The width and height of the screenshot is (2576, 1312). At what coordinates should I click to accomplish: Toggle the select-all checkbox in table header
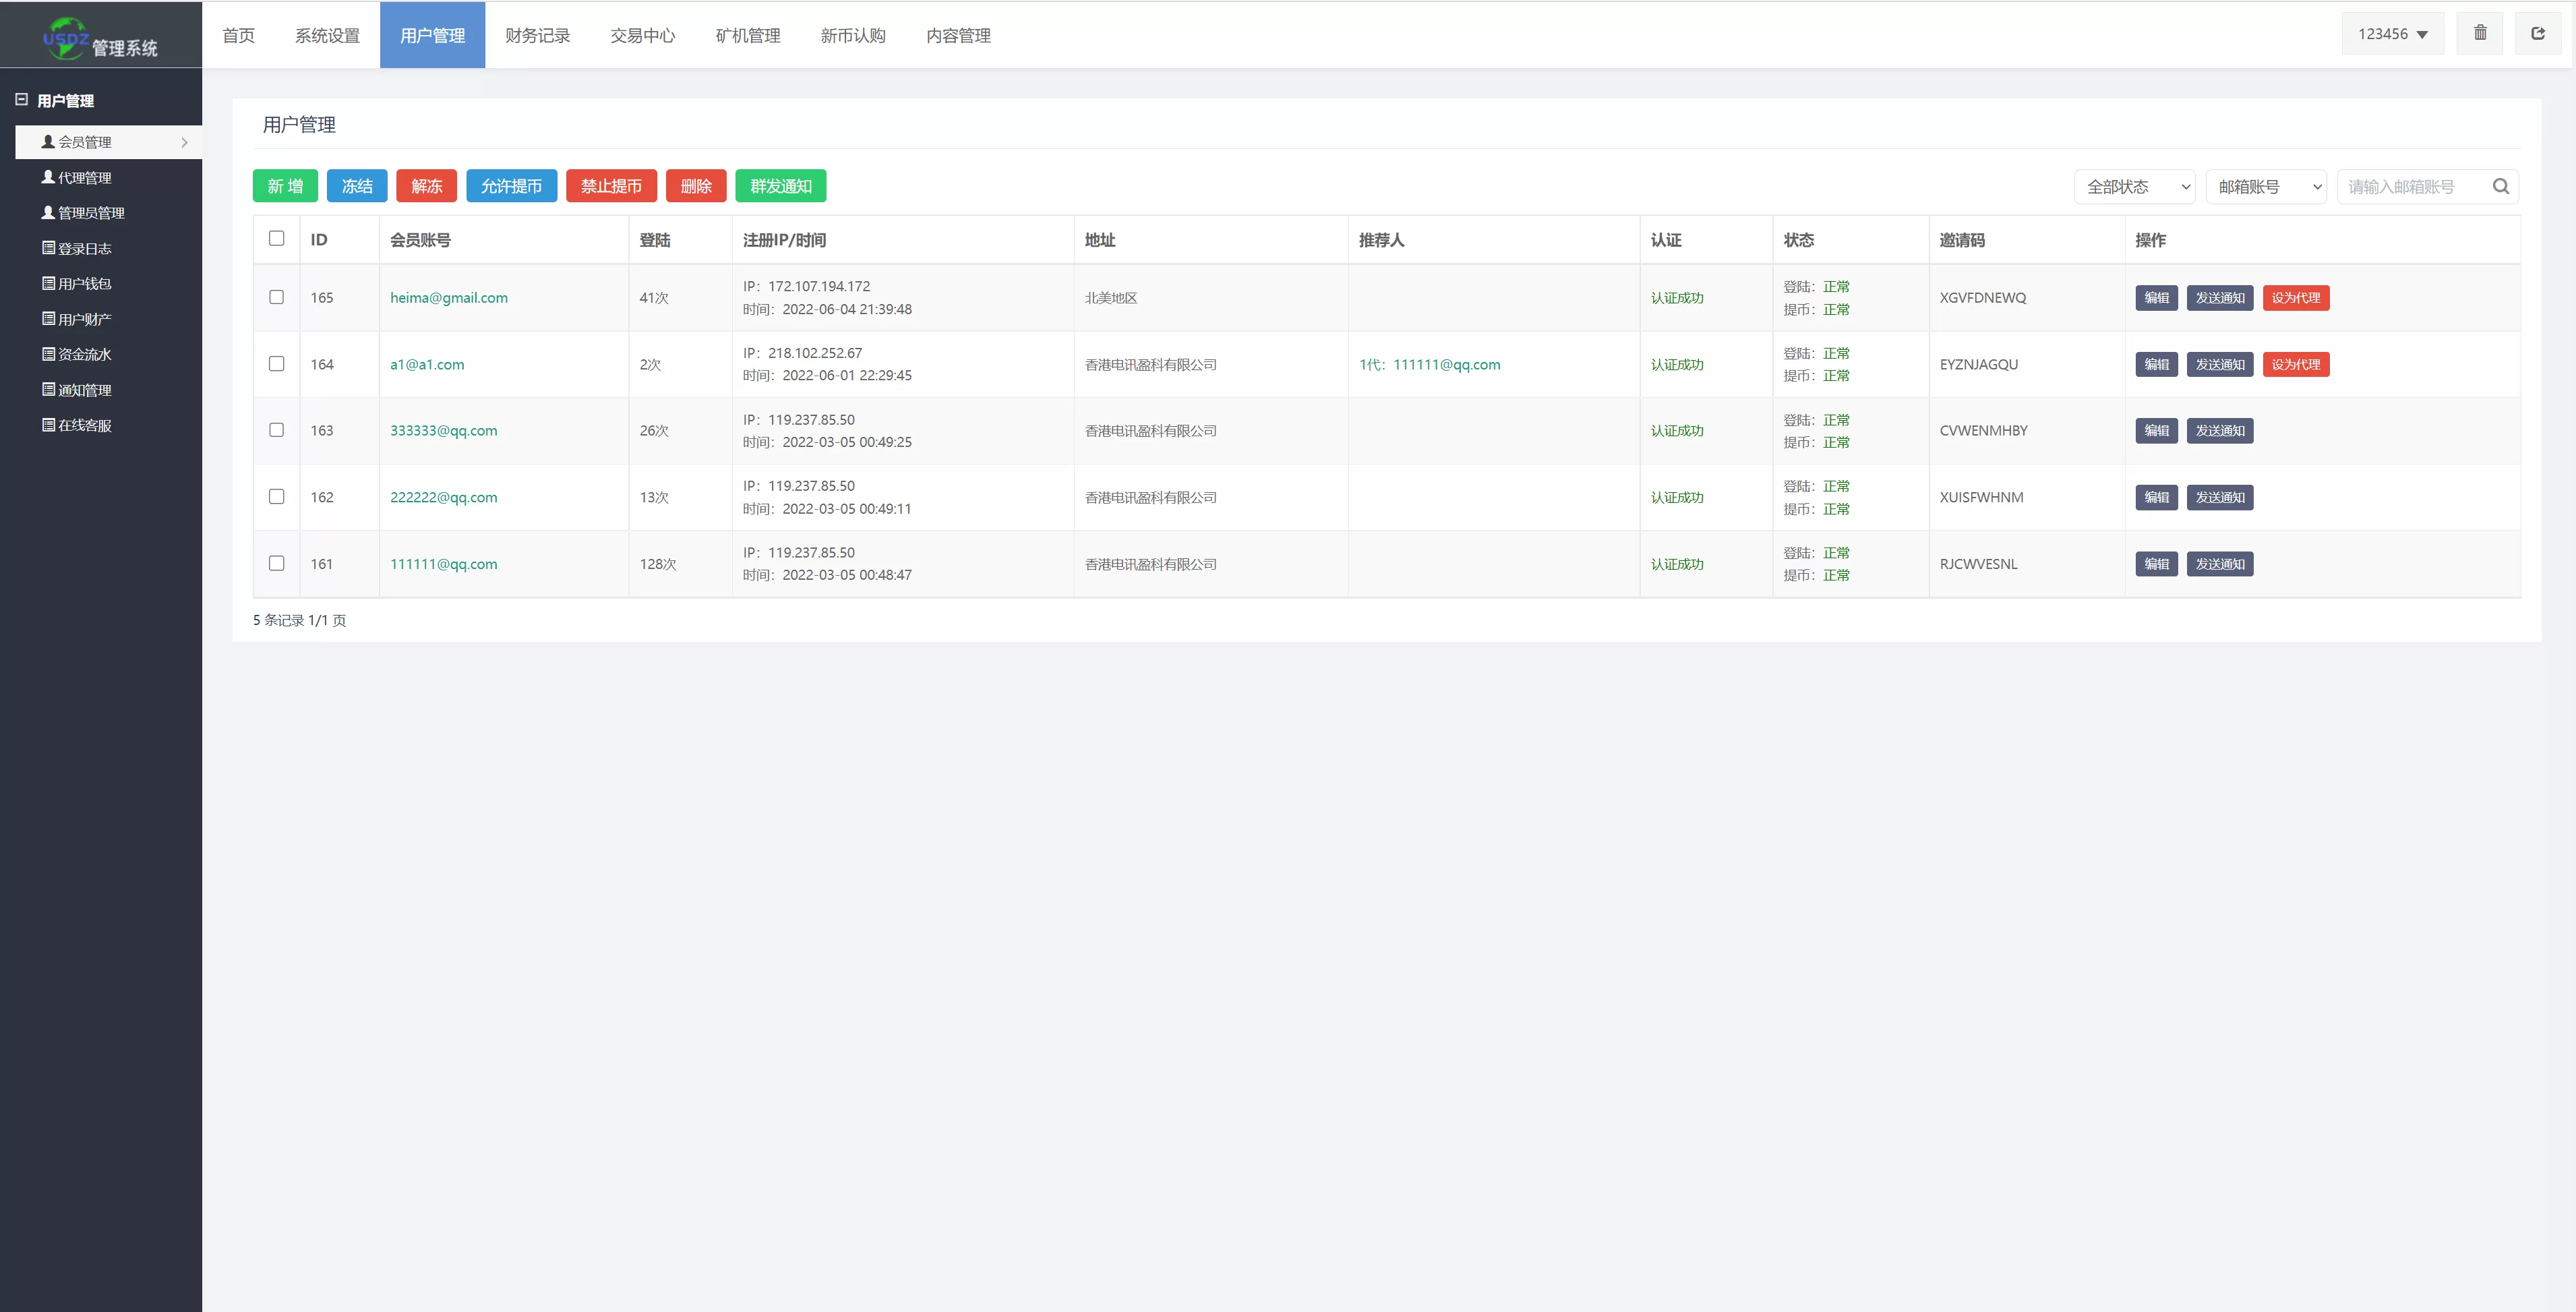coord(277,238)
